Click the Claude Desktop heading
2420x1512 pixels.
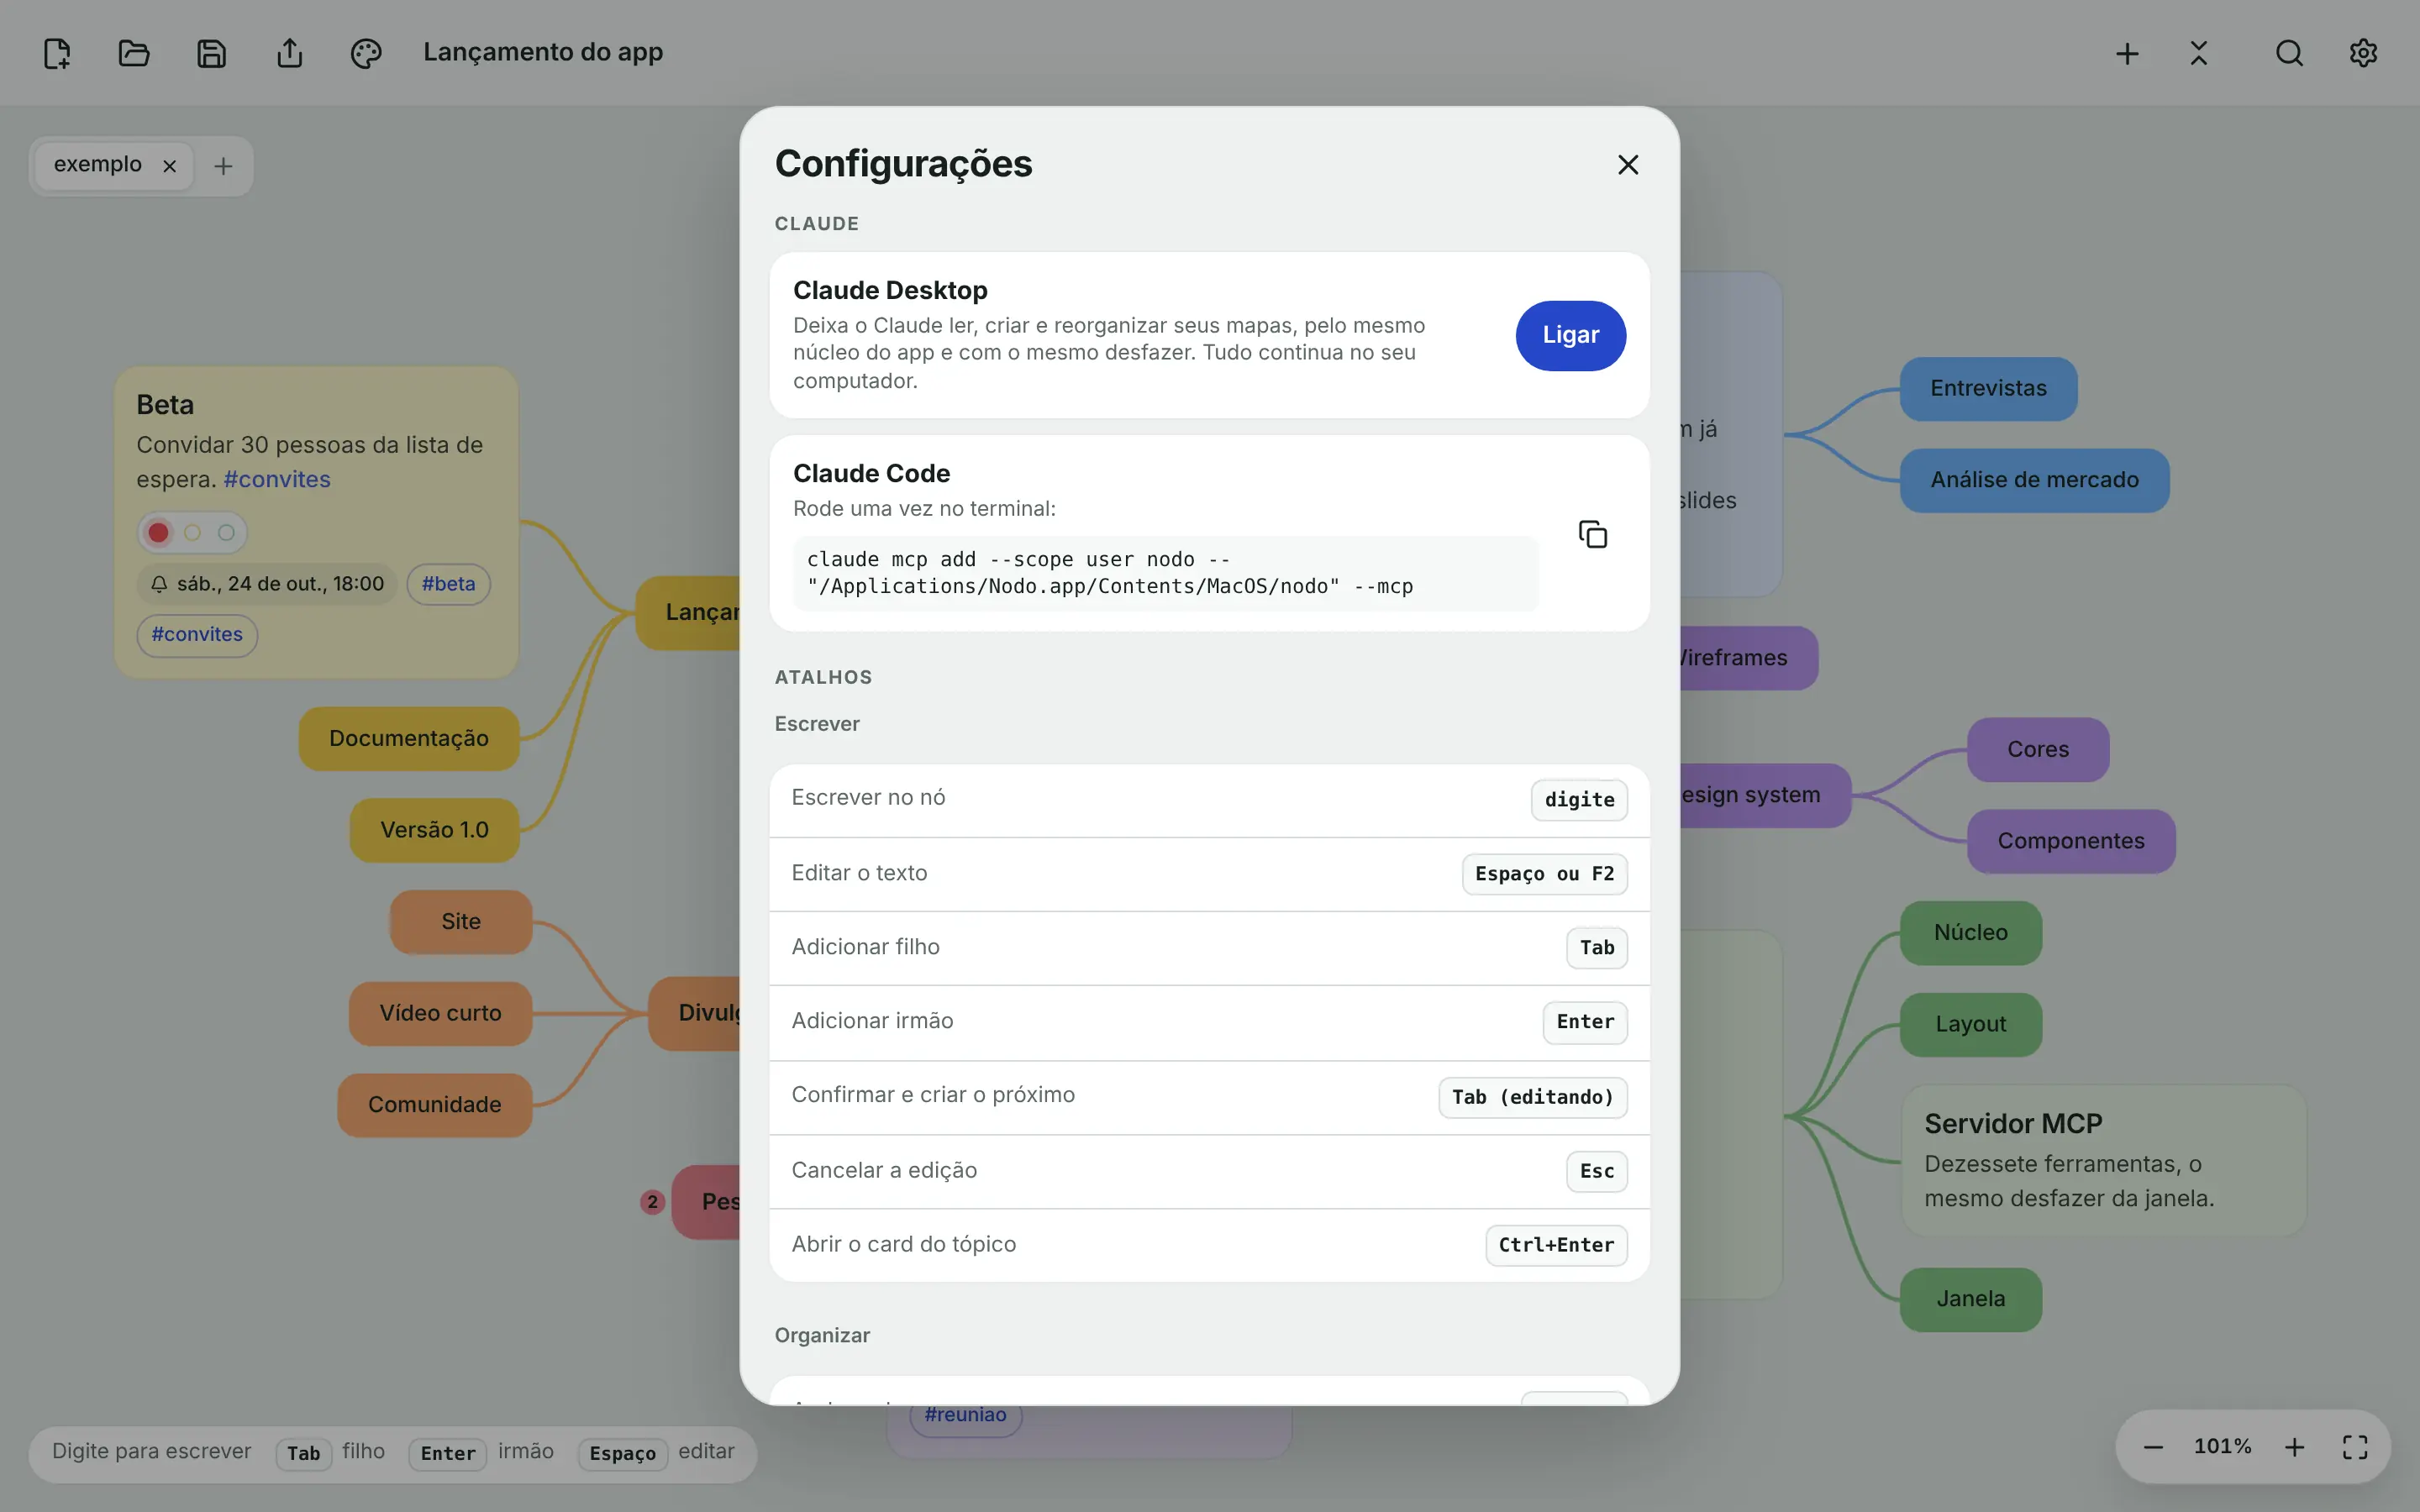[x=890, y=290]
